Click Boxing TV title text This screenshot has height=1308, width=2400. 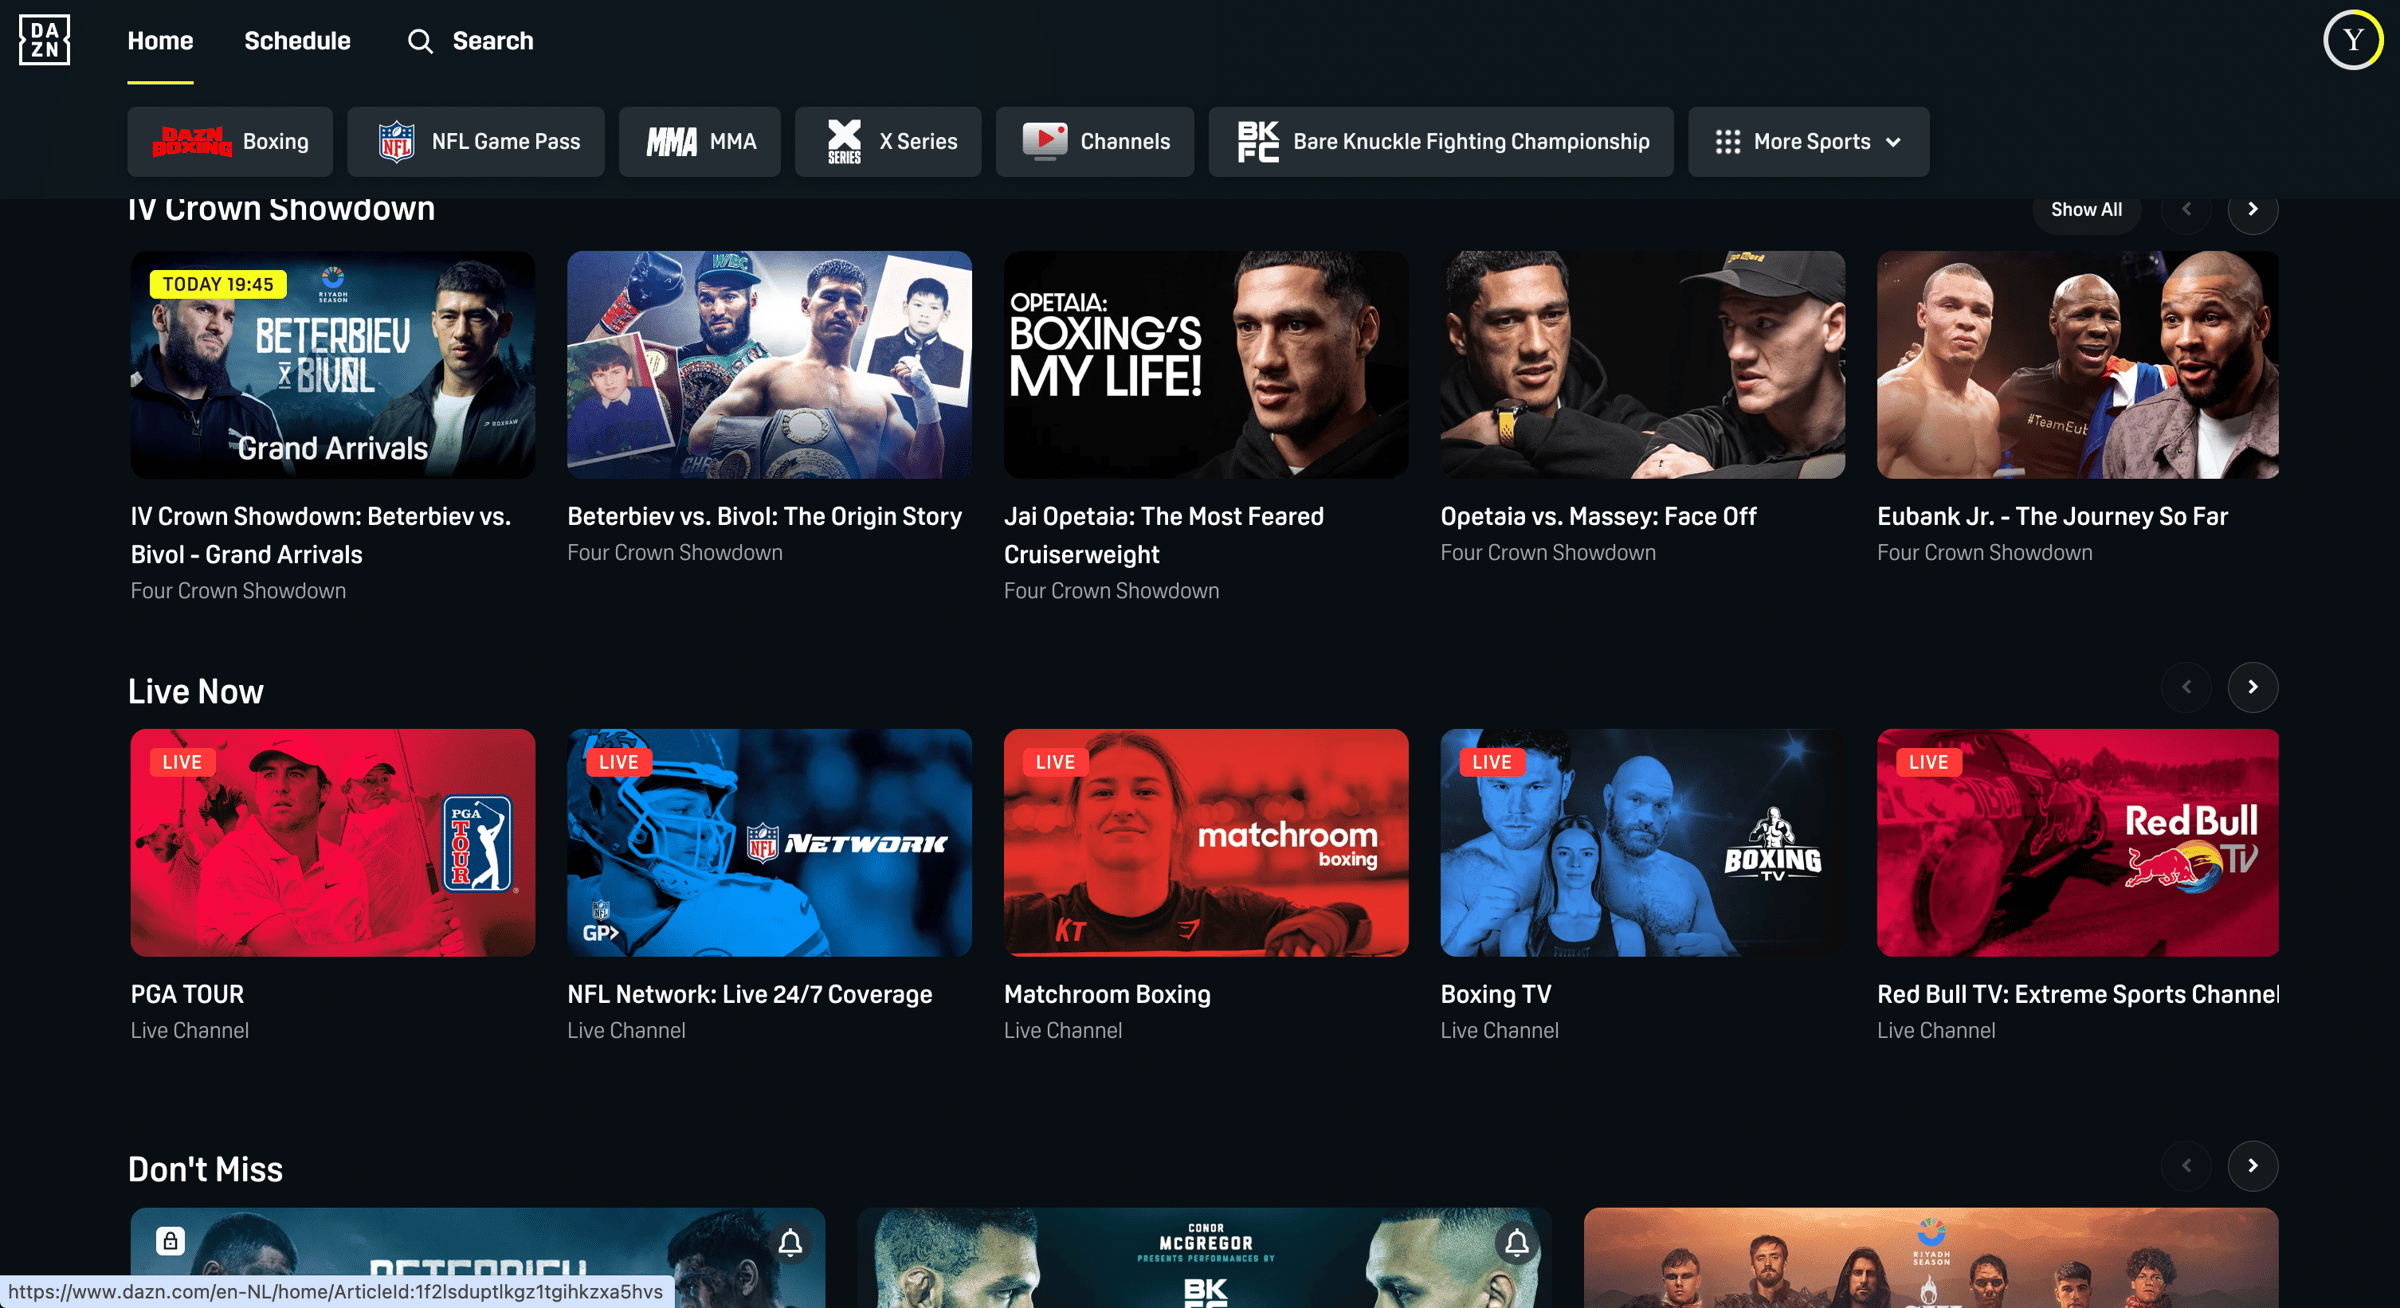[1496, 994]
